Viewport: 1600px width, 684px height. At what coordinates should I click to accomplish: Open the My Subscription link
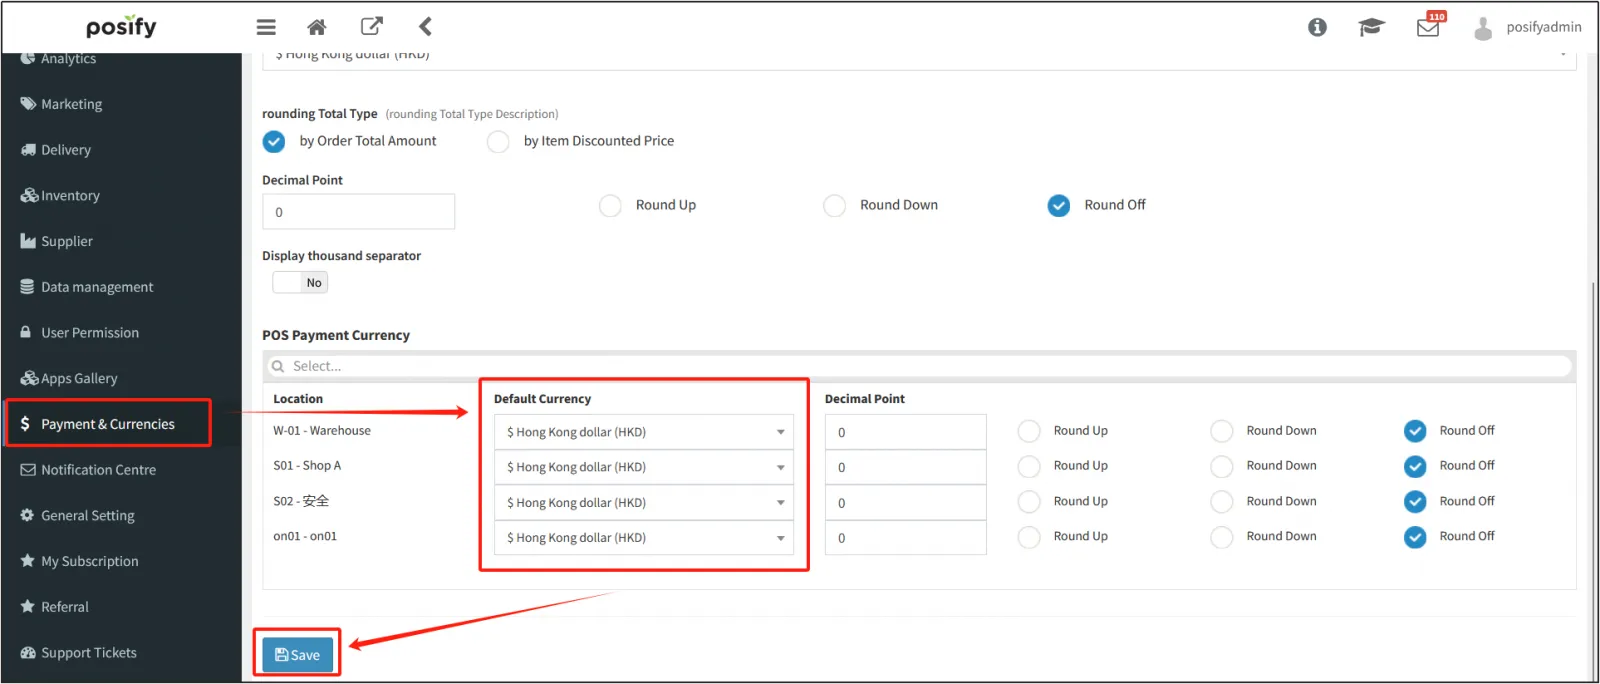pos(90,561)
